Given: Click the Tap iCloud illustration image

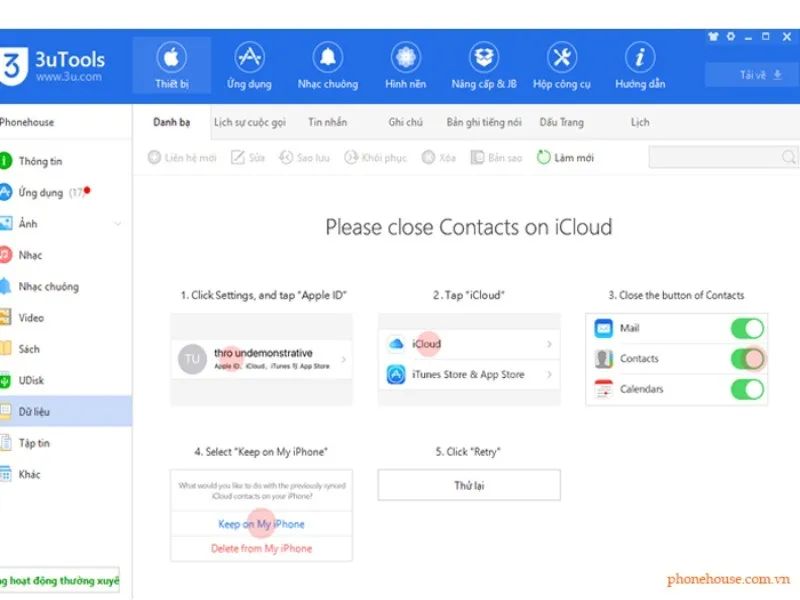Looking at the screenshot, I should pos(469,359).
